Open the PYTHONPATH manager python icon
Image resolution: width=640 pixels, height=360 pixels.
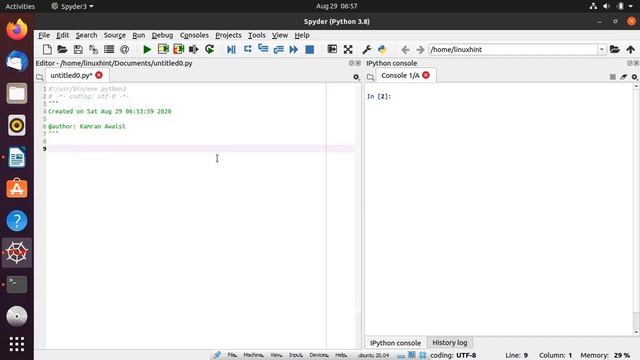[382, 49]
